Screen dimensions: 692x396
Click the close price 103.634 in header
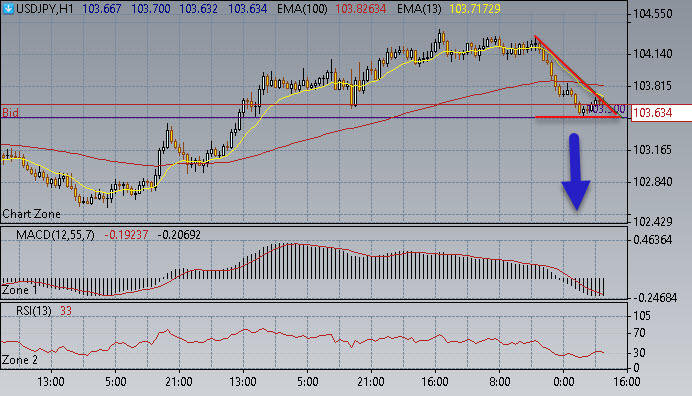(248, 8)
